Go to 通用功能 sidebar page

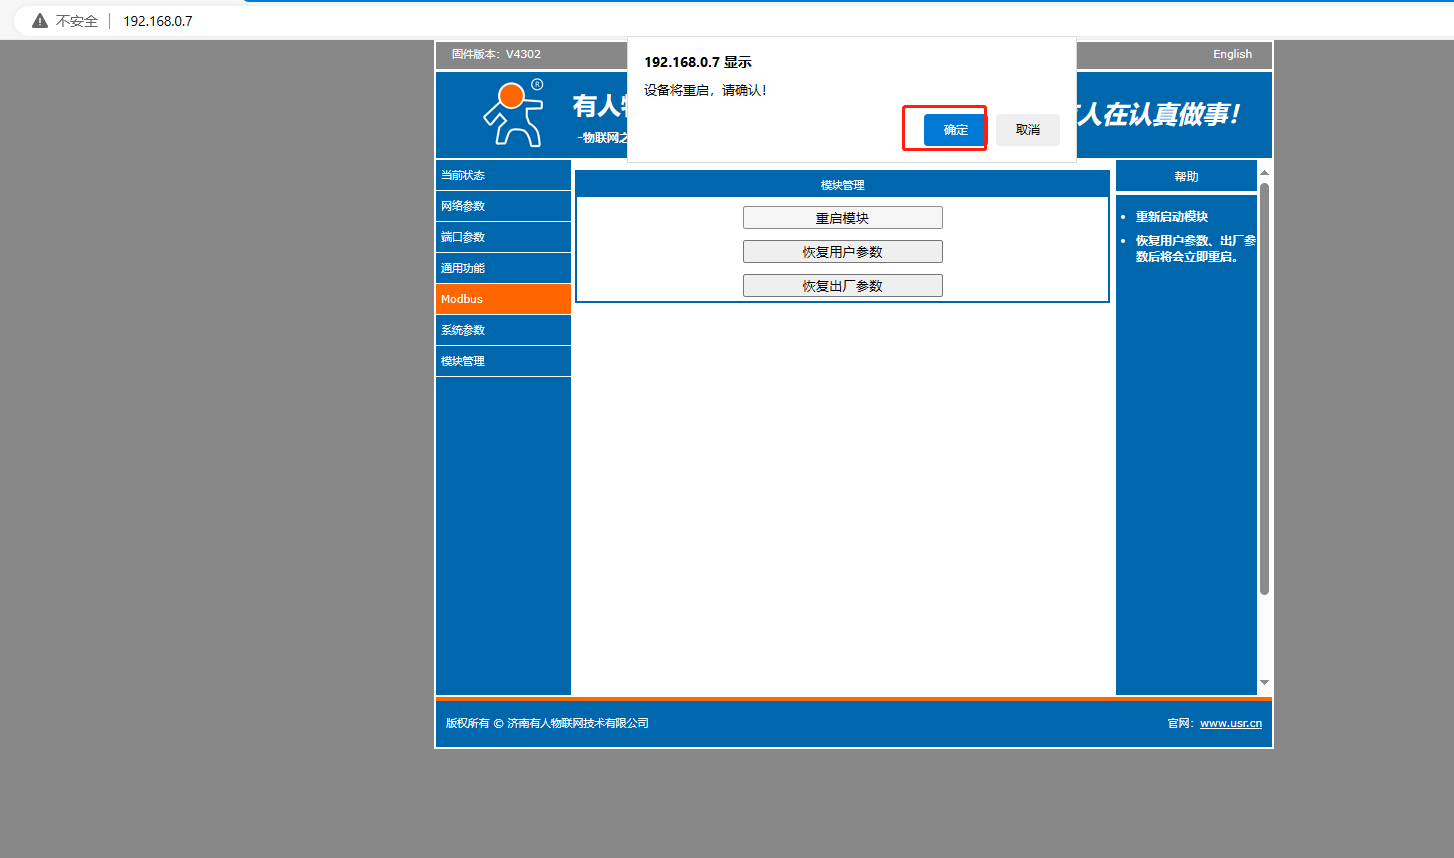[503, 268]
